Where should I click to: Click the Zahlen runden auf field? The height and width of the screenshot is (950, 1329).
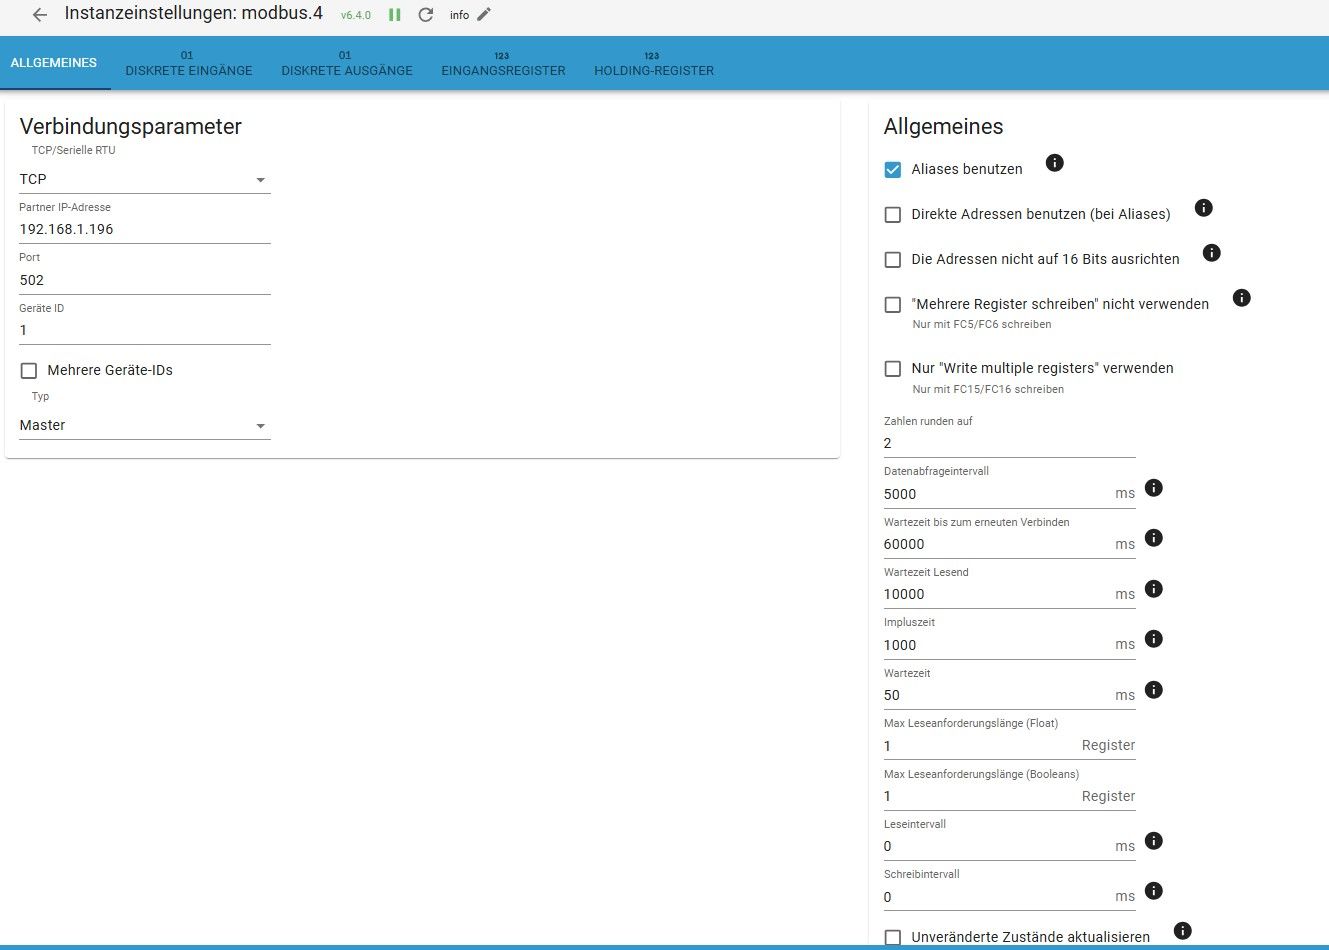(x=1009, y=443)
